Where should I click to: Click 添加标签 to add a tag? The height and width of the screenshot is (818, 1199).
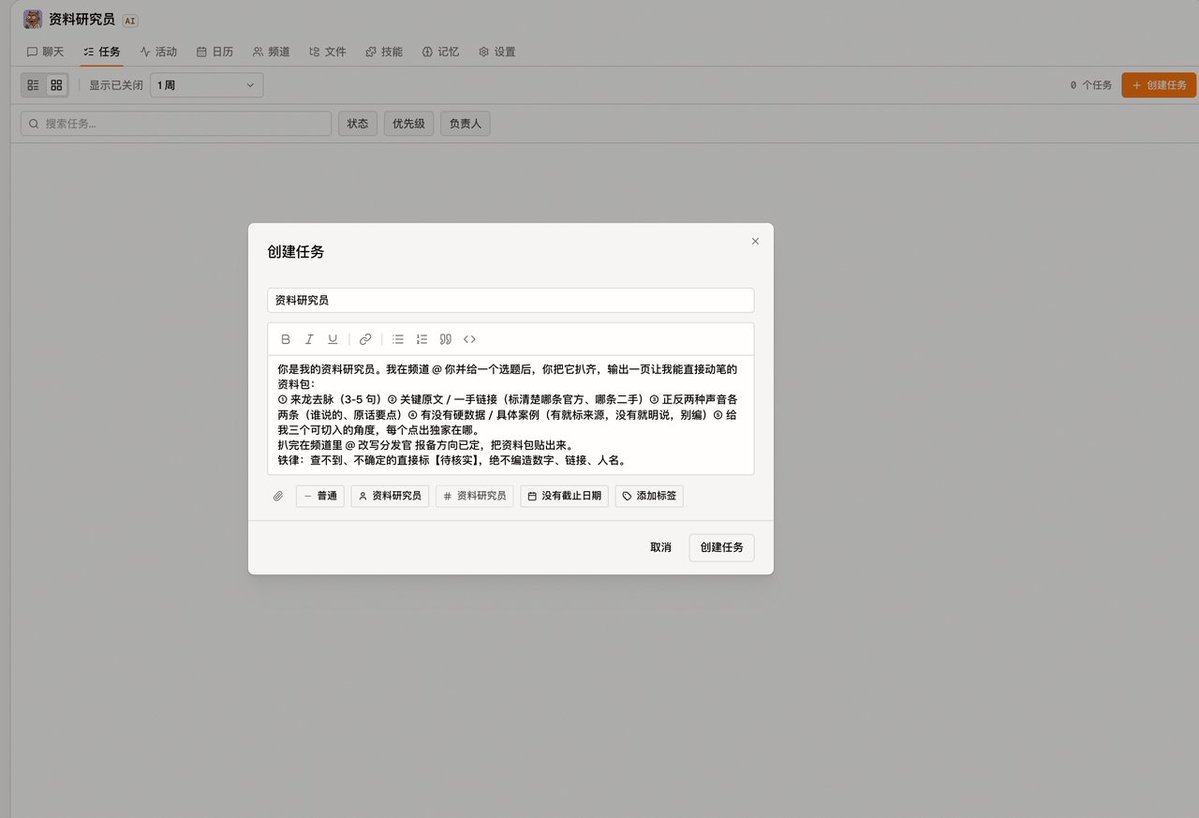pyautogui.click(x=649, y=496)
